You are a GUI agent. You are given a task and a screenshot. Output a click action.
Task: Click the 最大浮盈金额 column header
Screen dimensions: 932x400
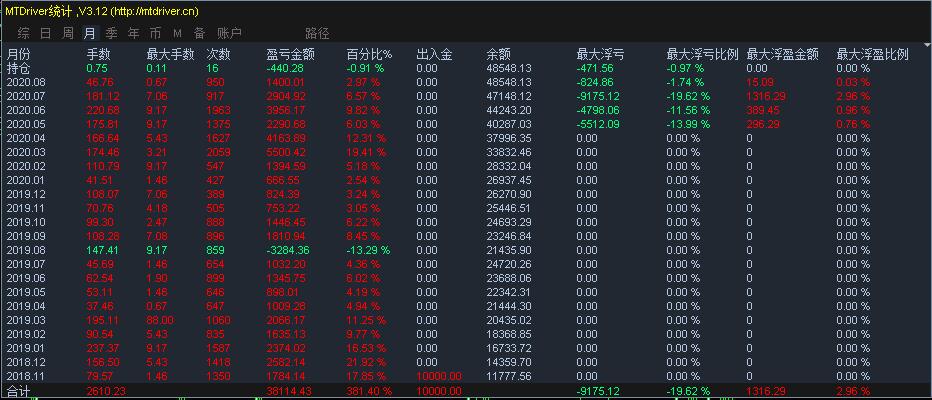tap(783, 55)
